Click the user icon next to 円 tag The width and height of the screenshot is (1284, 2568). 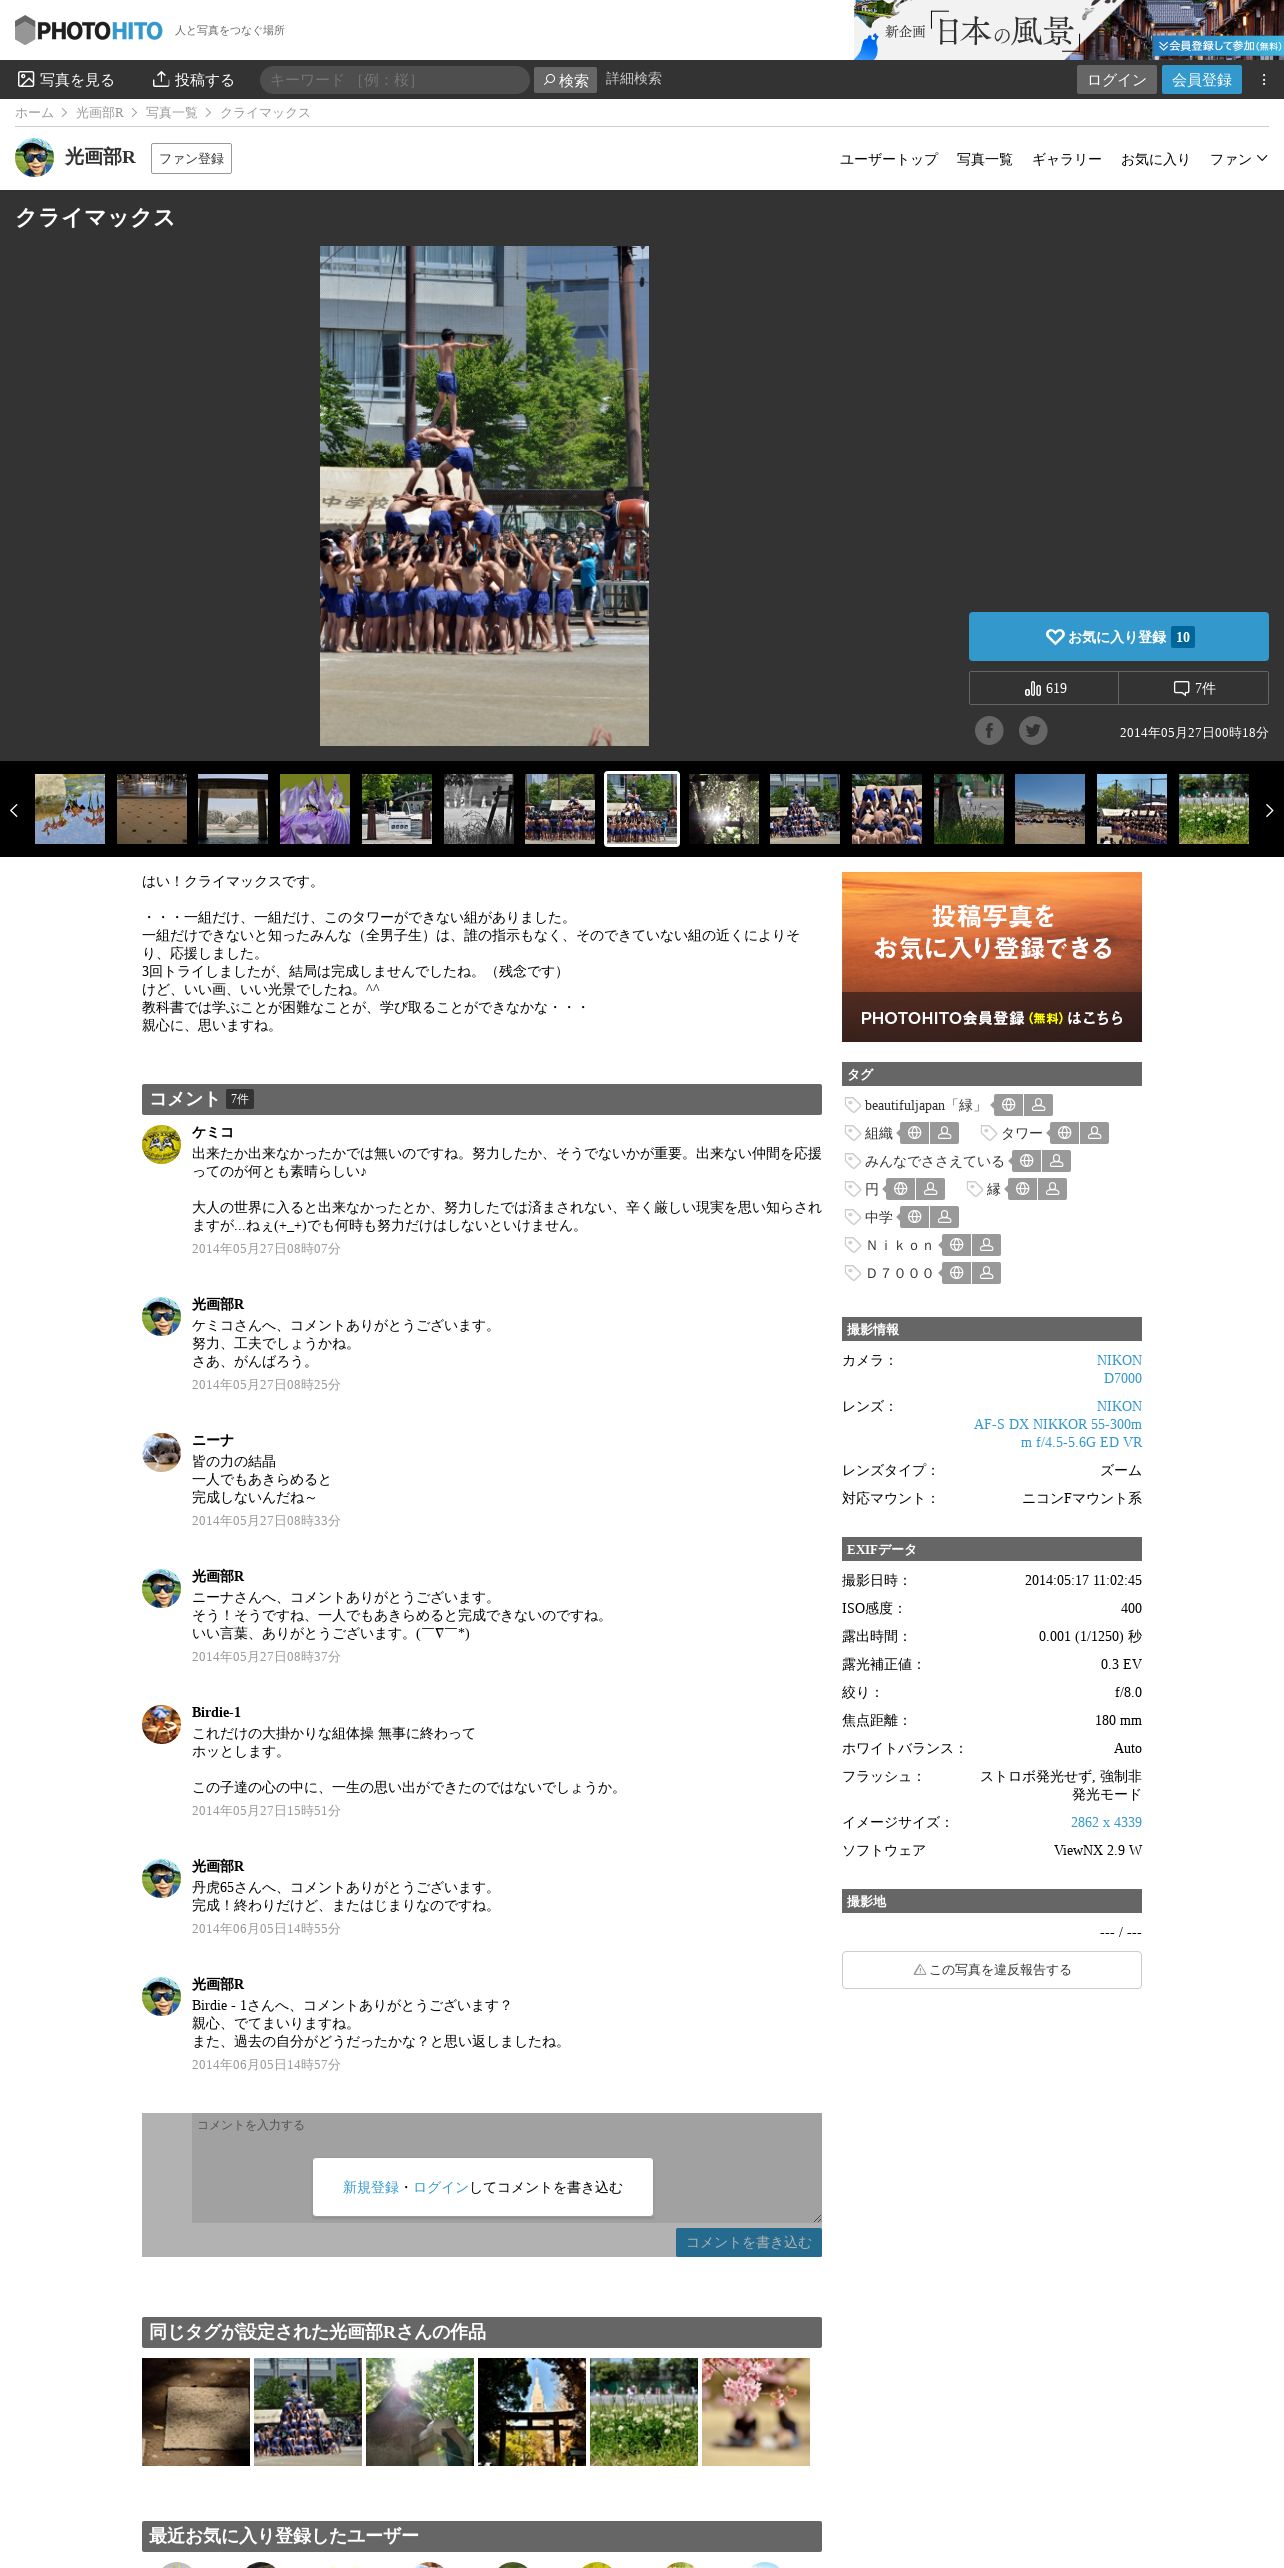[x=930, y=1189]
